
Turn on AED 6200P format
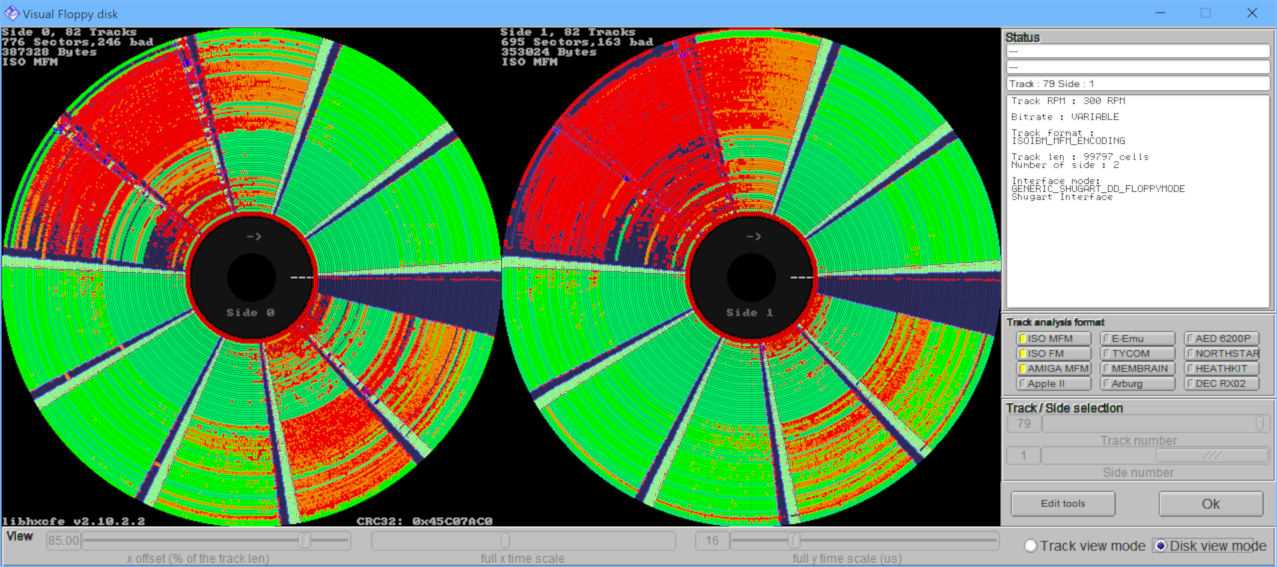tap(1221, 339)
